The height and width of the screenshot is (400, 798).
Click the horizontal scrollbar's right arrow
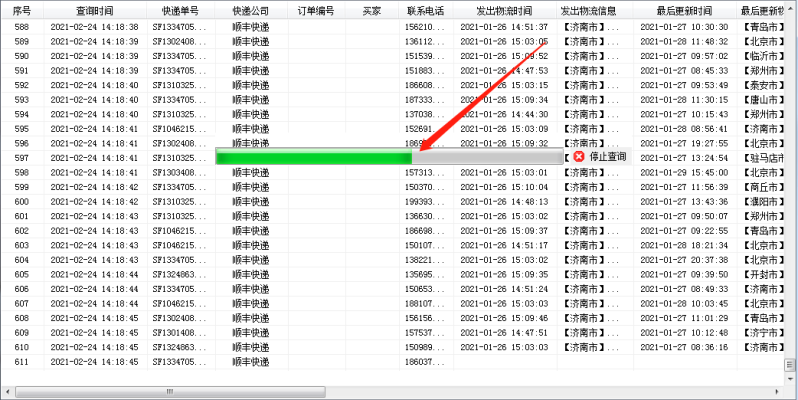tap(791, 391)
